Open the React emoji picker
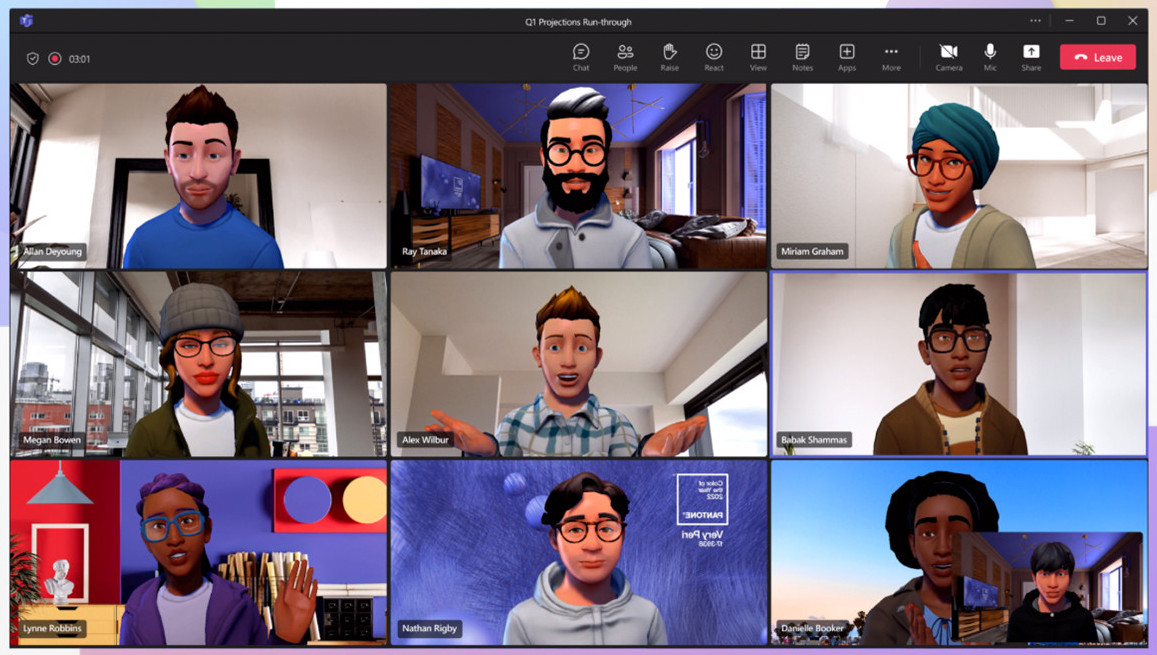 coord(713,57)
